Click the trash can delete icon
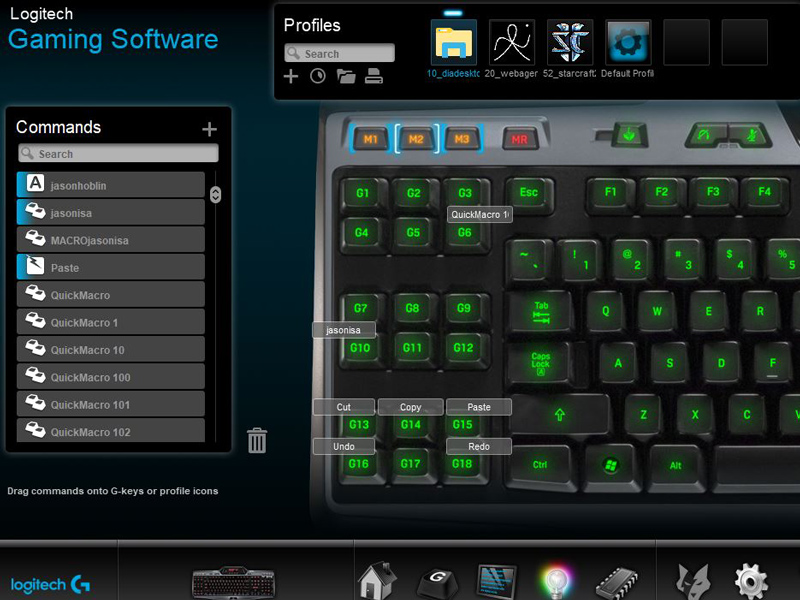This screenshot has height=600, width=800. point(257,440)
